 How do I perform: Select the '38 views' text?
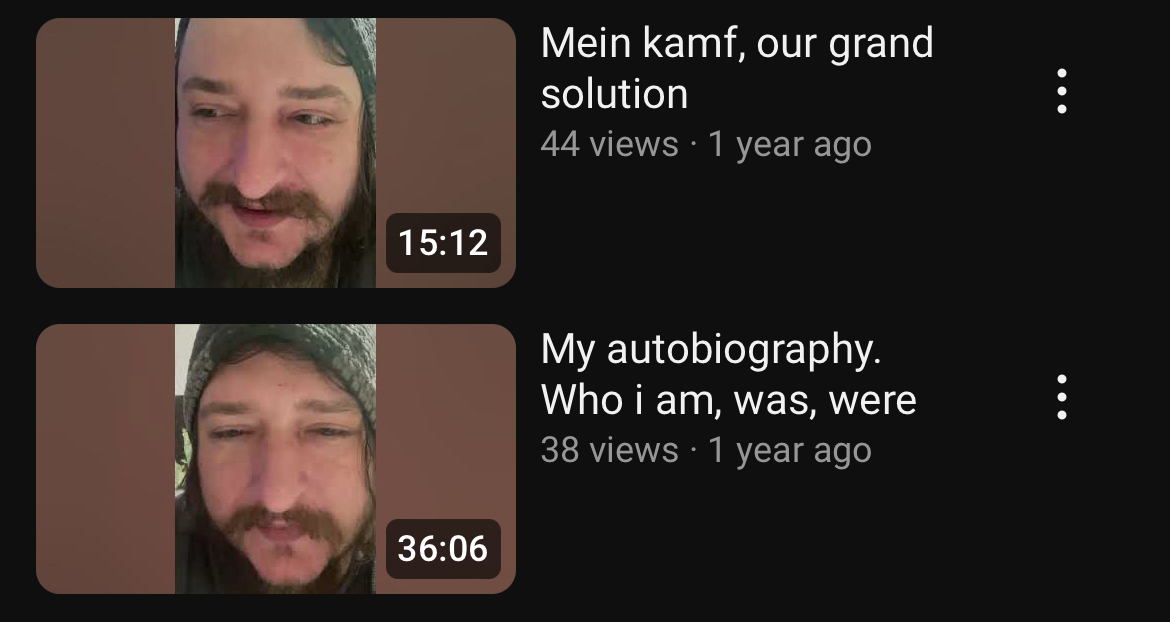609,450
